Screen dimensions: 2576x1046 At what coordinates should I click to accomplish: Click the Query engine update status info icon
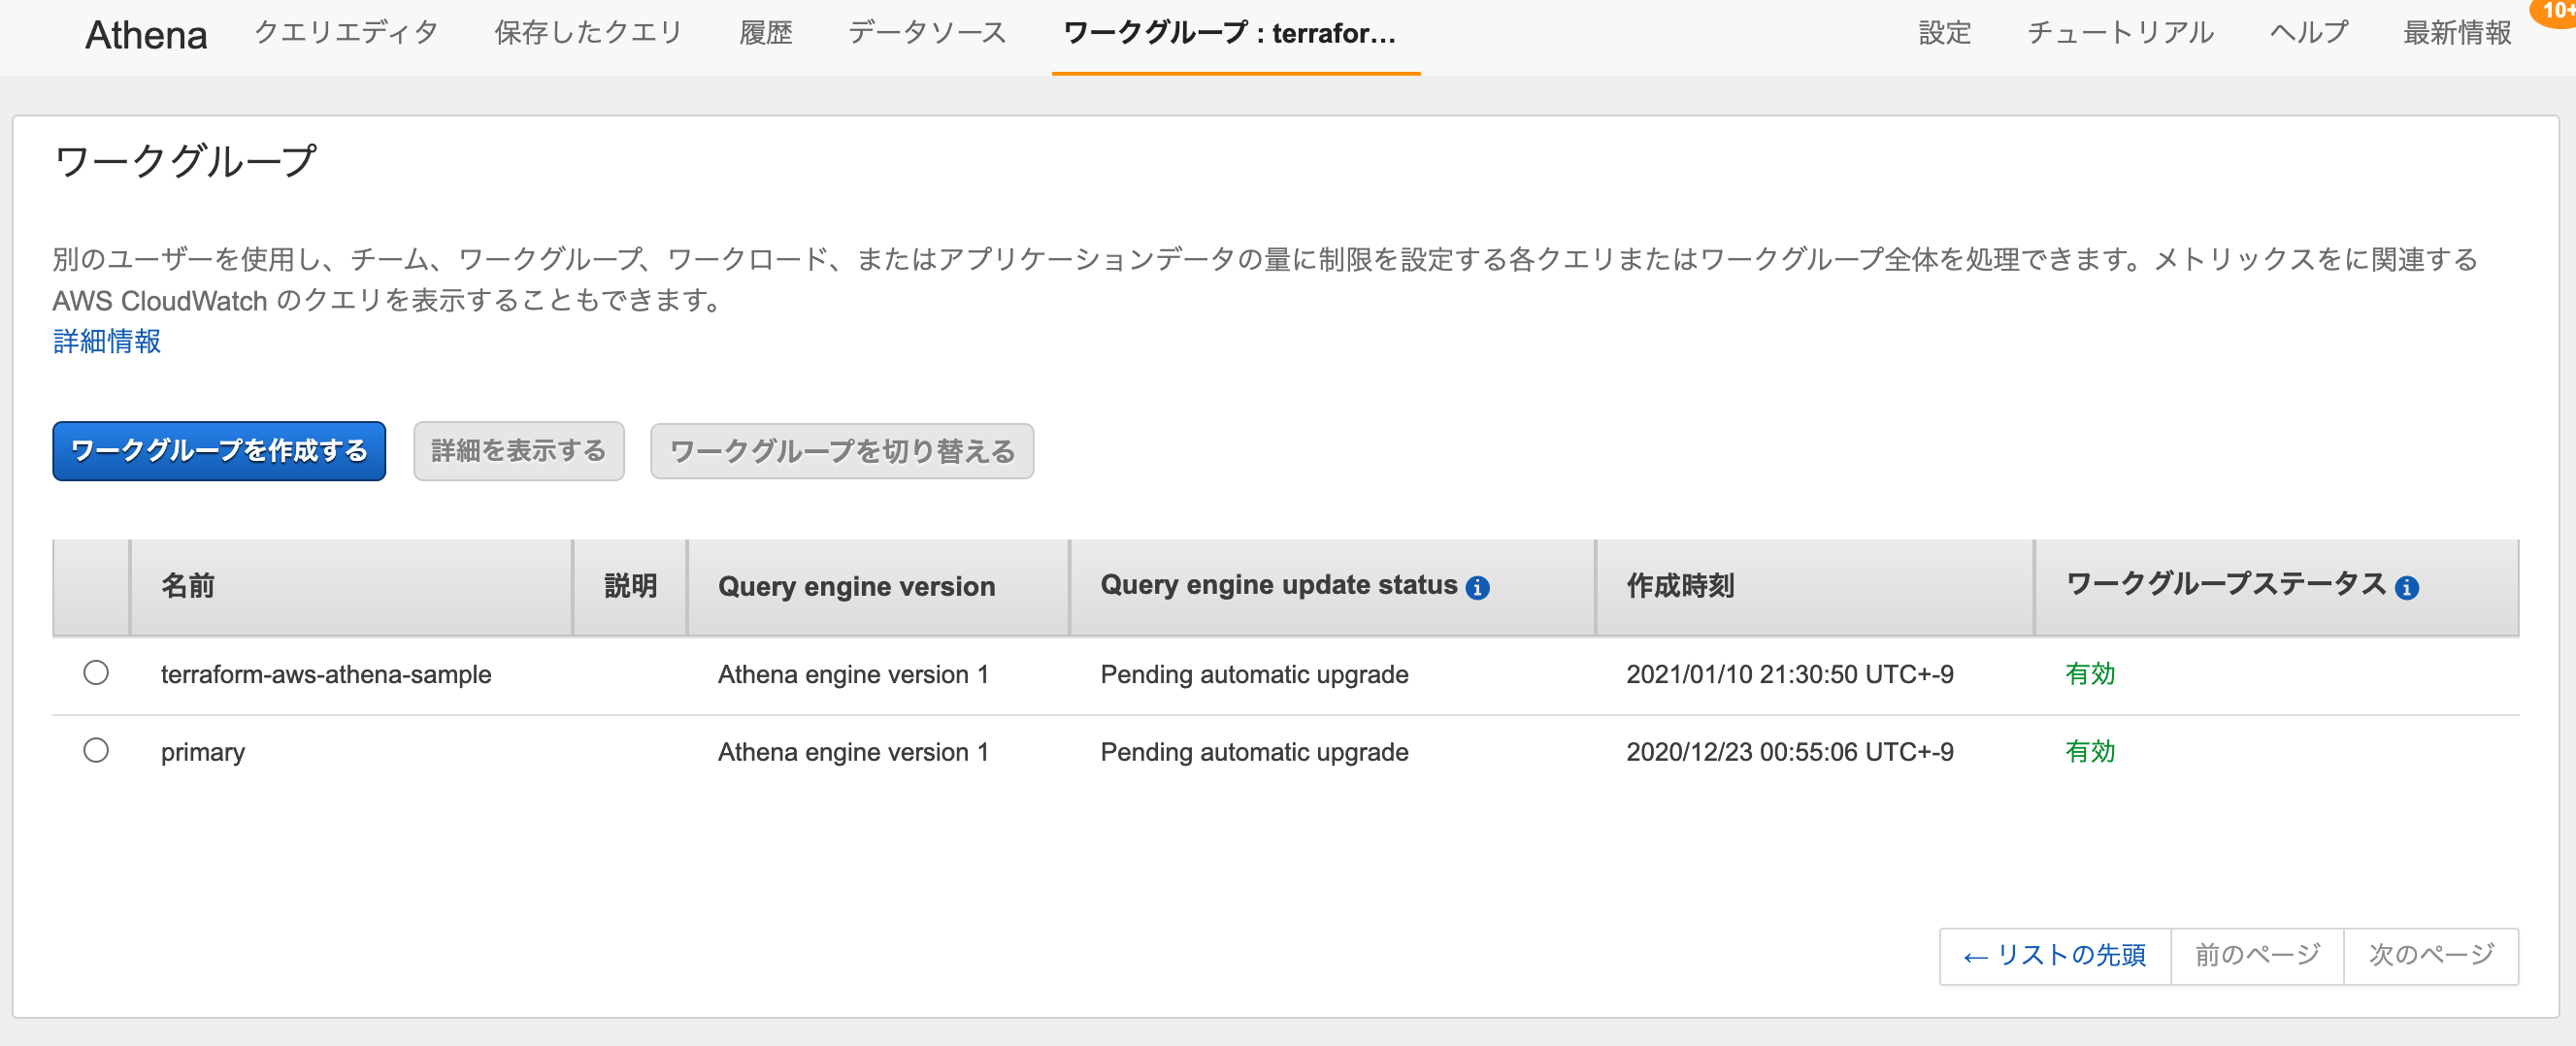coord(1480,587)
